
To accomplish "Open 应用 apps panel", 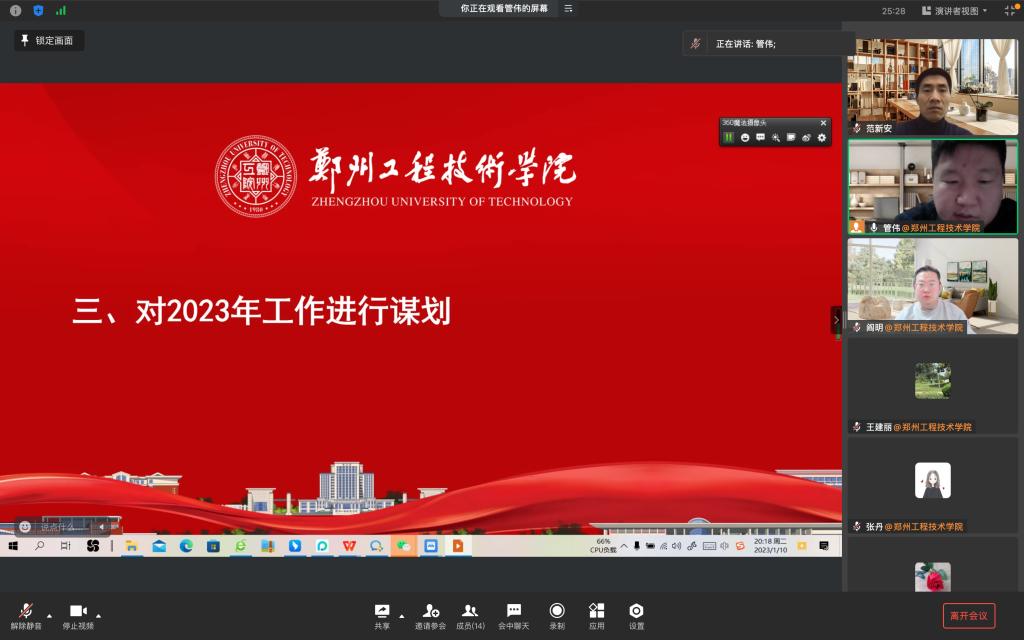I will pos(596,616).
